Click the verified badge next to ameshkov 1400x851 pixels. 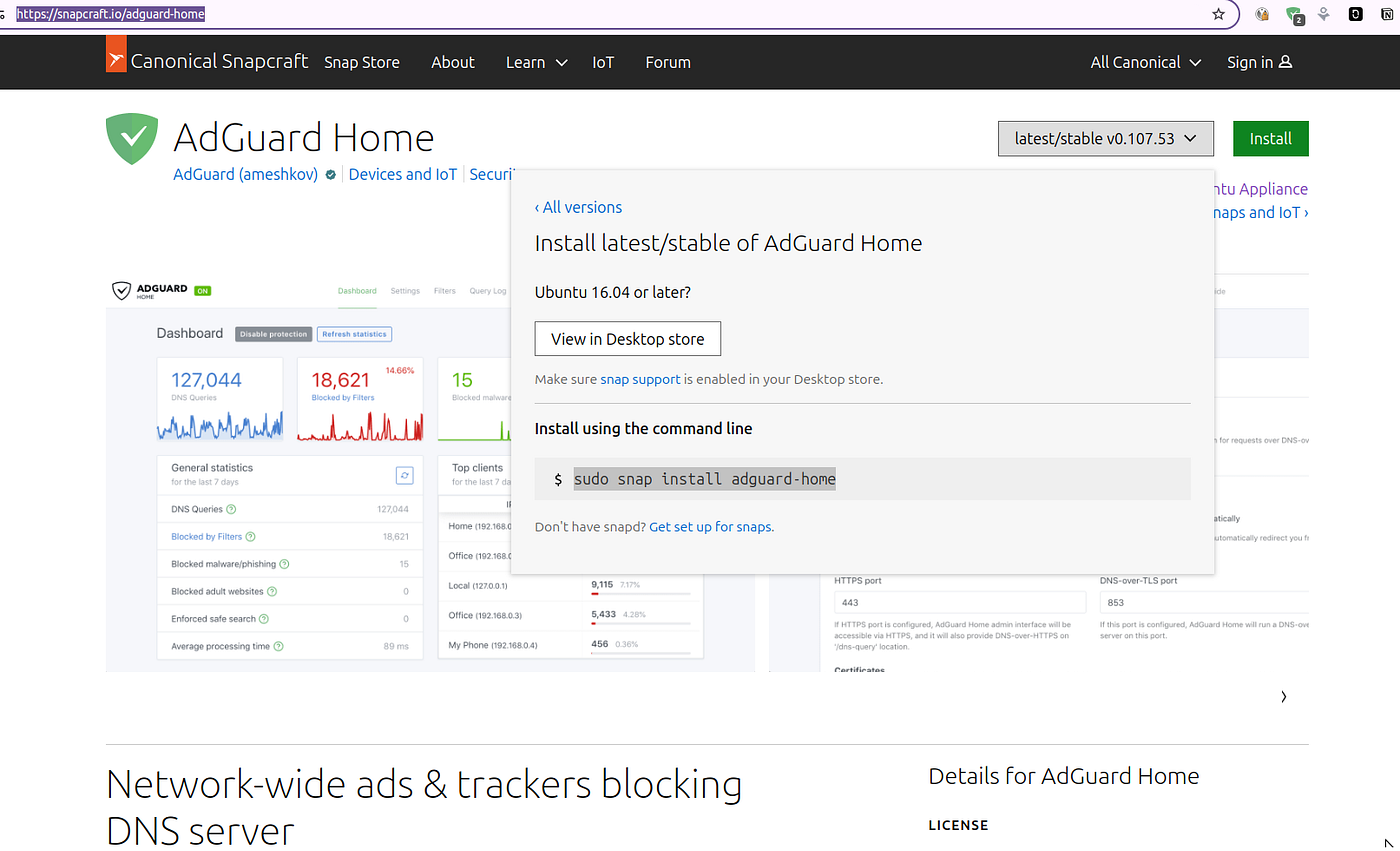click(x=330, y=174)
